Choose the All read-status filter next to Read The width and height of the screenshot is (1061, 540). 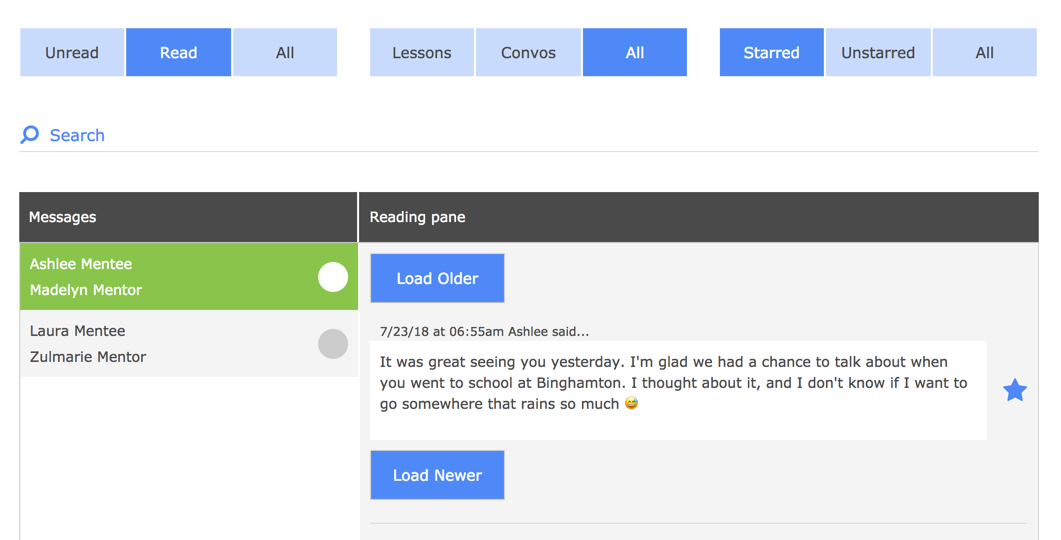pos(285,53)
